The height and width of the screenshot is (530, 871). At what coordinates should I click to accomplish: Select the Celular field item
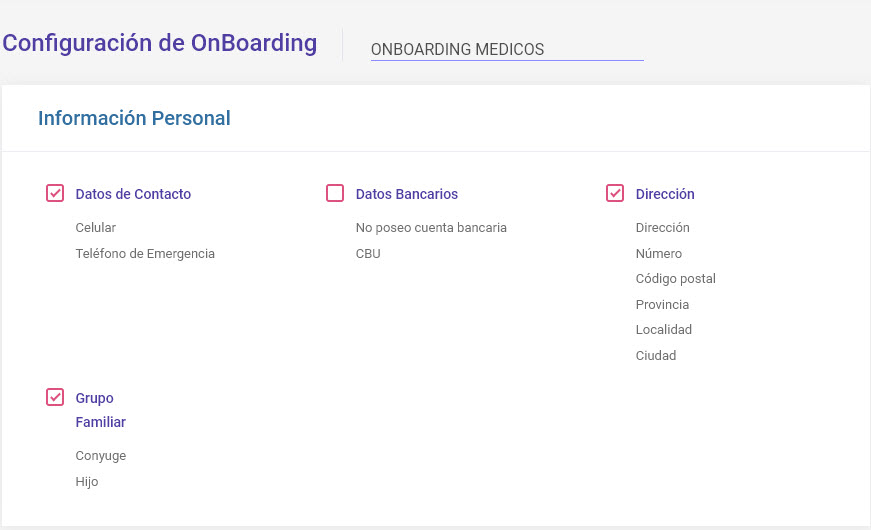pyautogui.click(x=96, y=228)
